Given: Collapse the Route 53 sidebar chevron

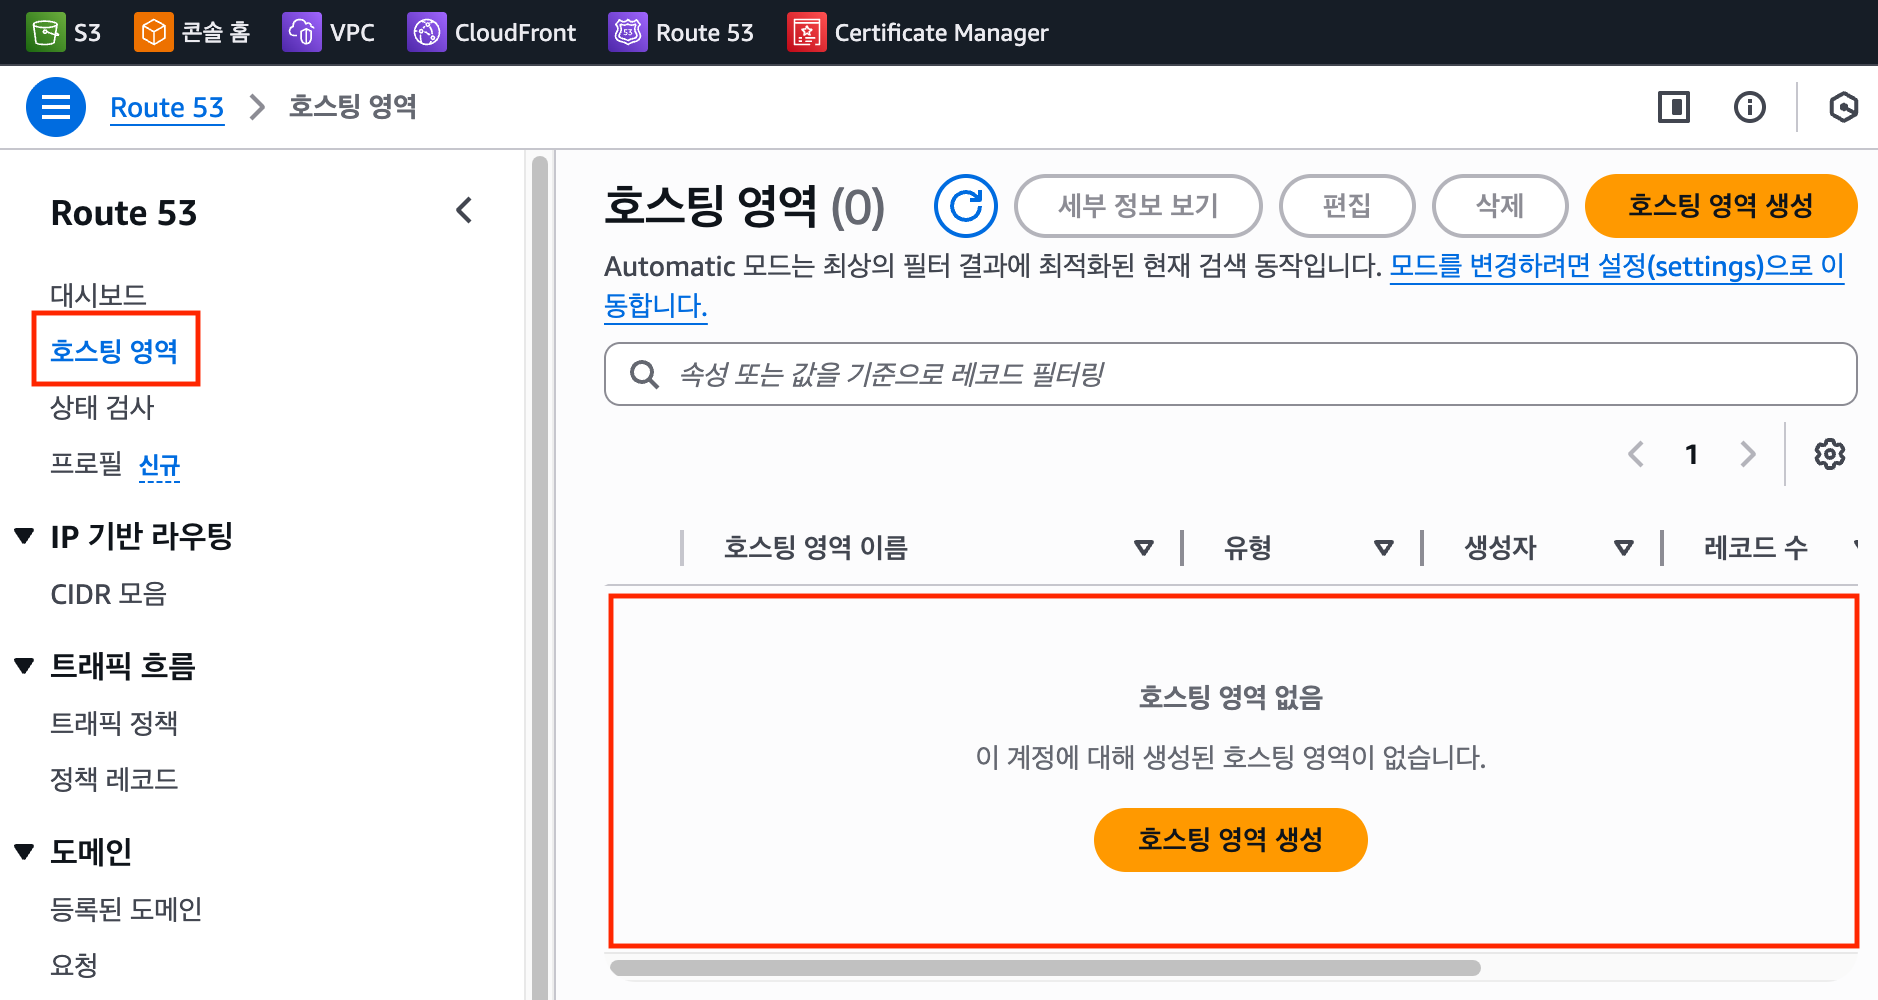Looking at the screenshot, I should click(x=464, y=211).
